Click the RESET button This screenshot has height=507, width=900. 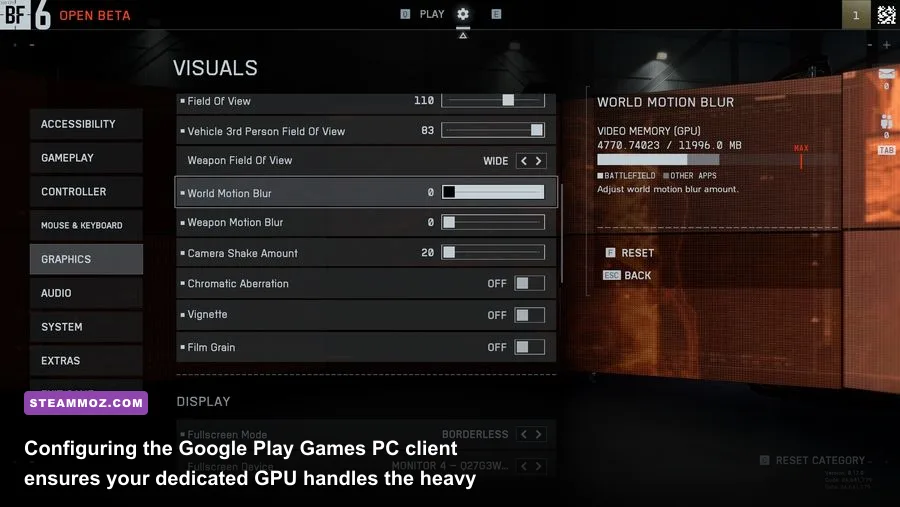click(630, 253)
